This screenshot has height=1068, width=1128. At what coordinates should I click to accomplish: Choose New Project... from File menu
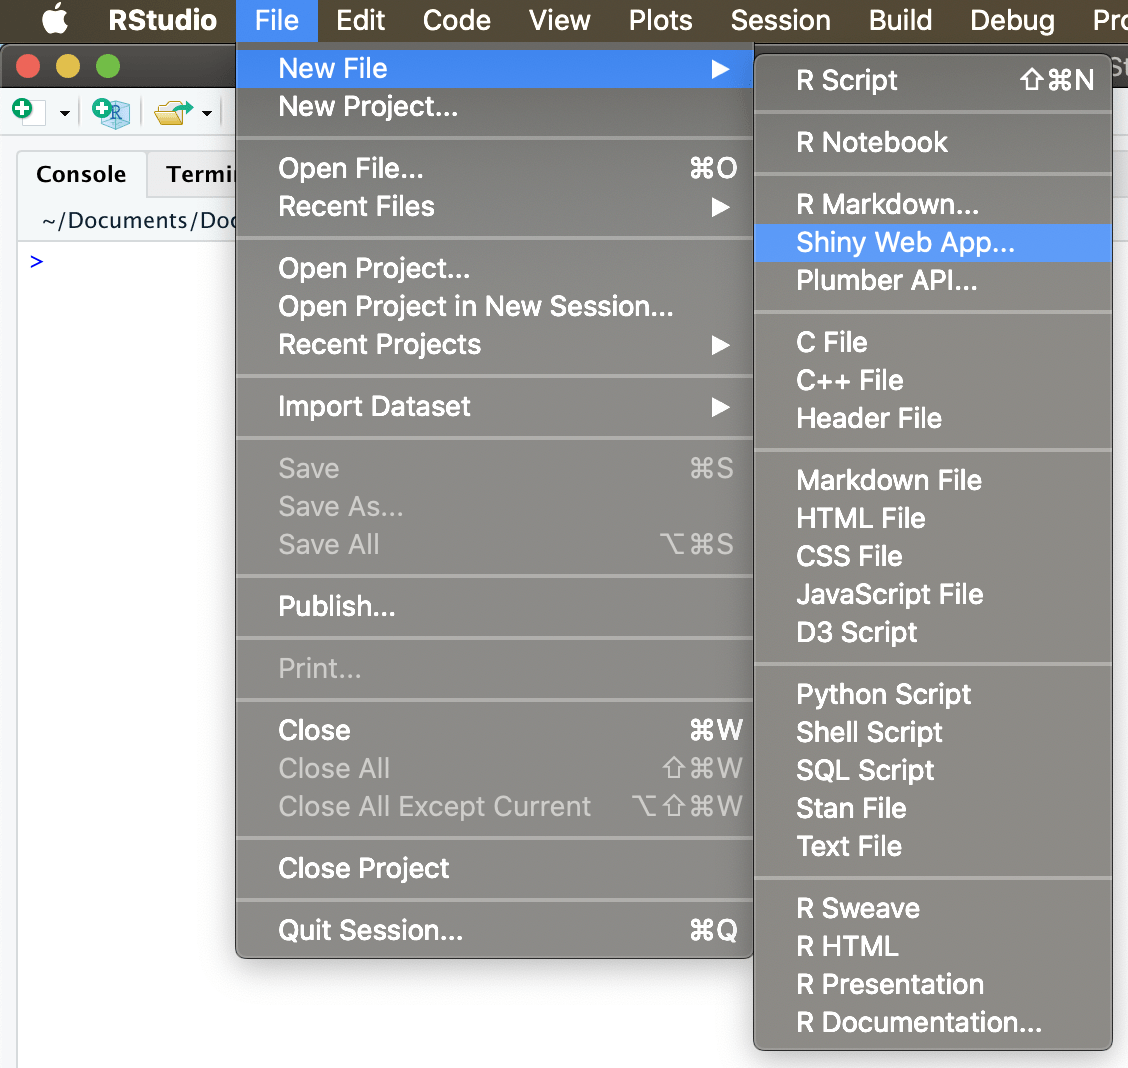494,106
